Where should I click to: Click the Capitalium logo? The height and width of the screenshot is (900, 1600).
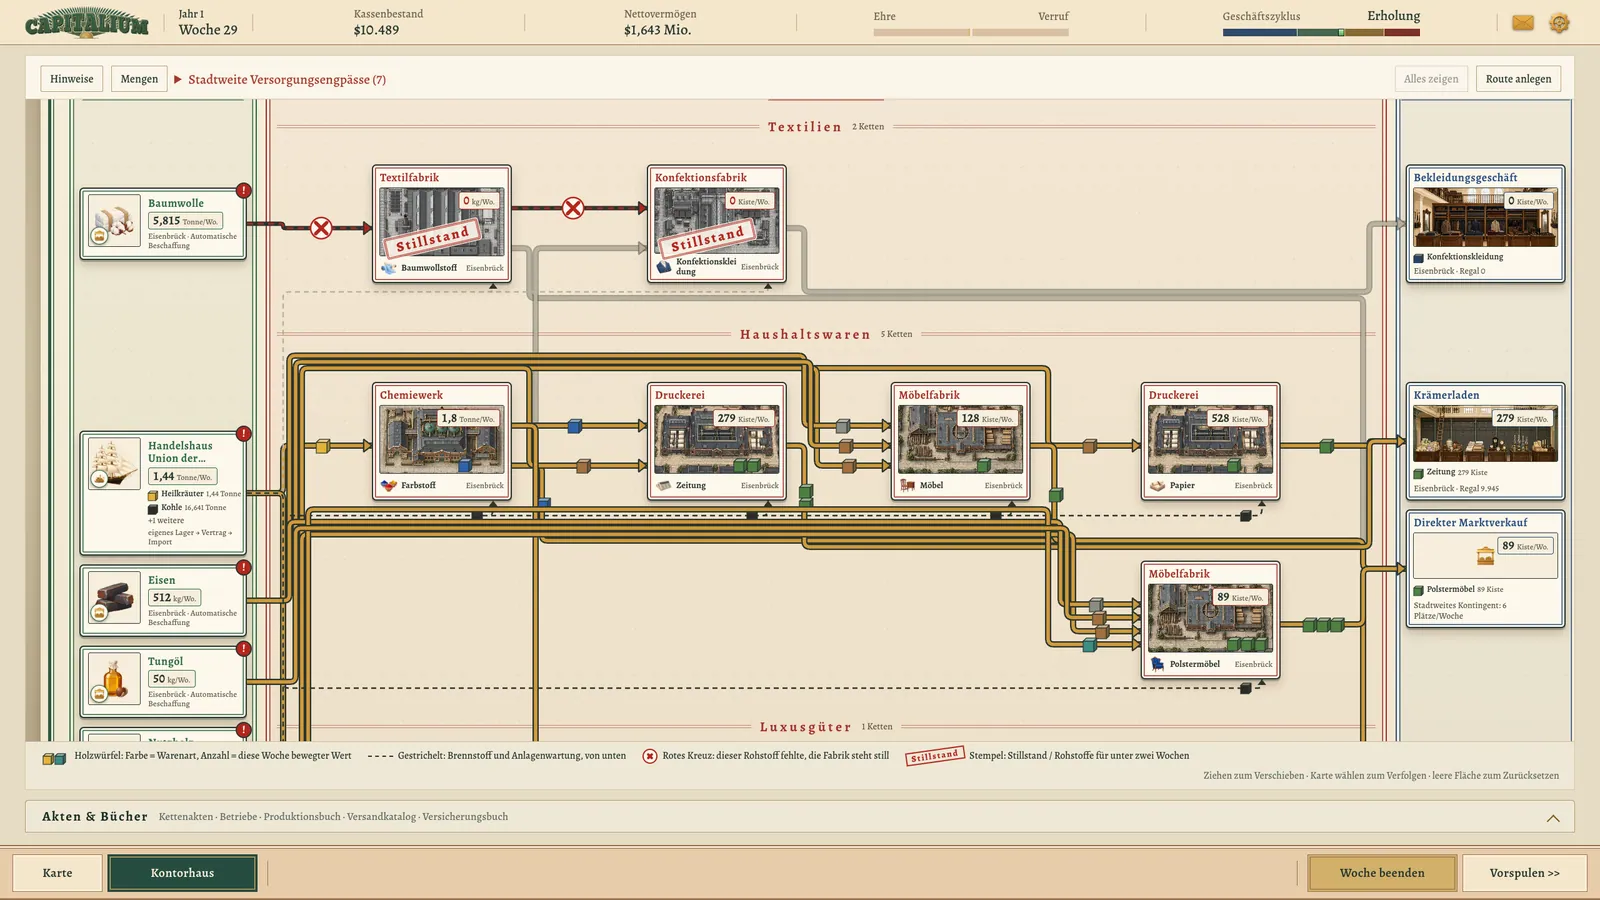(87, 22)
